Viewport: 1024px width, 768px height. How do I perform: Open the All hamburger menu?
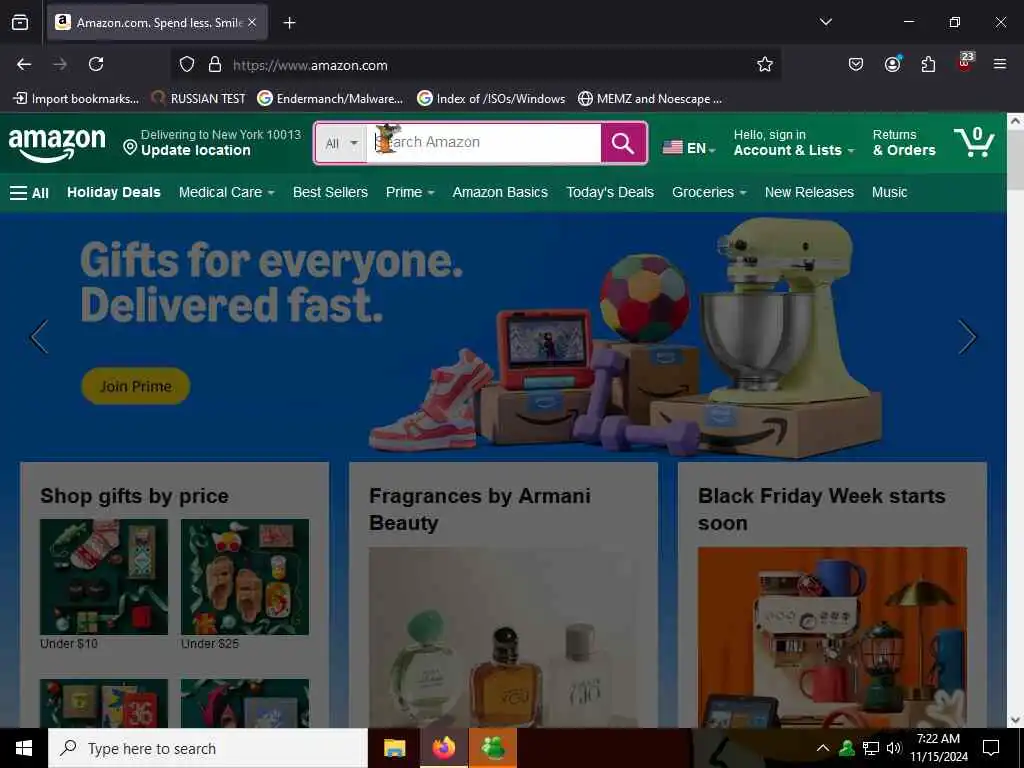29,193
